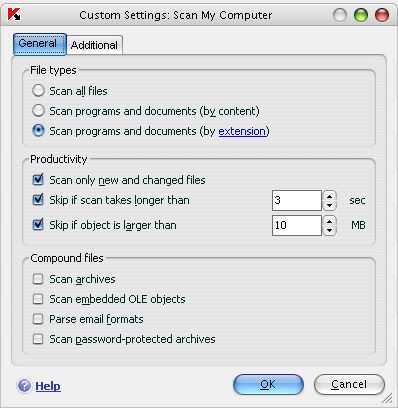Viewport: 398px width, 408px height.
Task: Select Scan all files option
Action: tap(38, 91)
